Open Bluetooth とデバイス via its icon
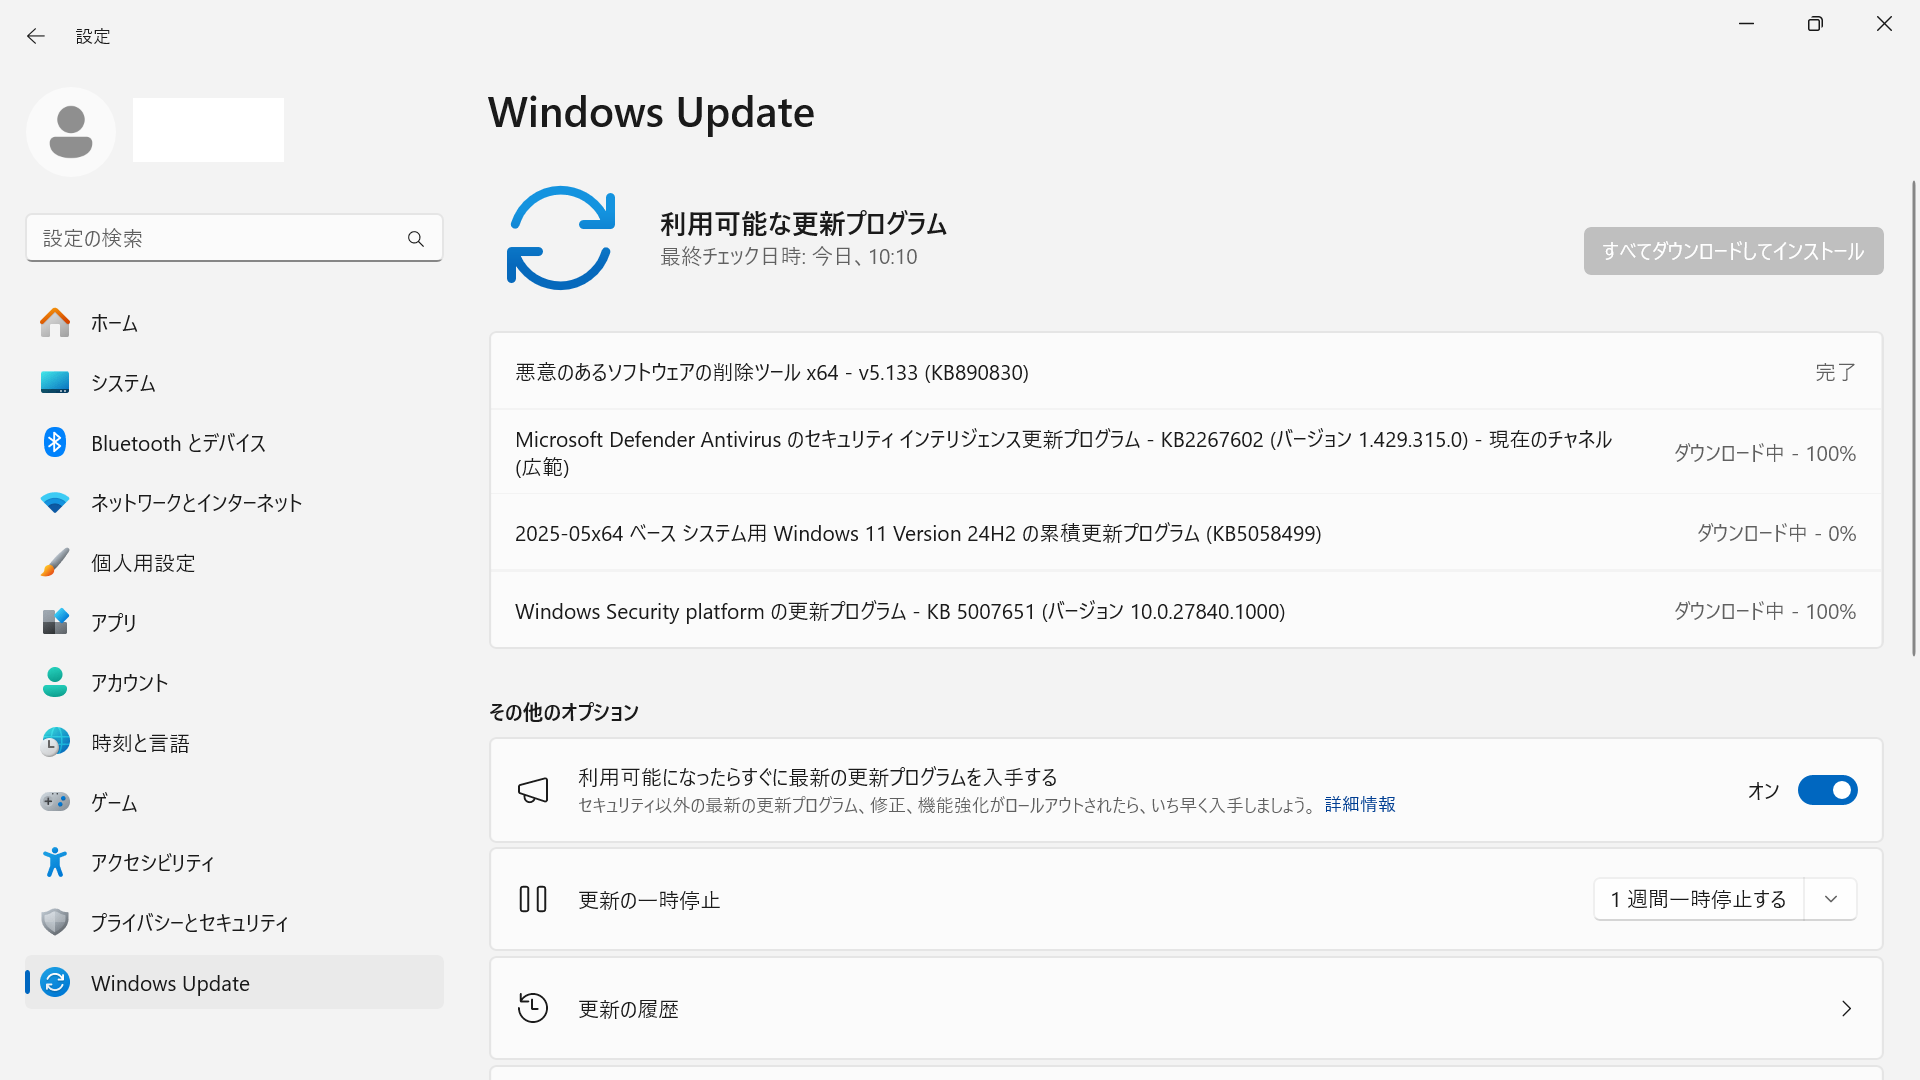 55,443
